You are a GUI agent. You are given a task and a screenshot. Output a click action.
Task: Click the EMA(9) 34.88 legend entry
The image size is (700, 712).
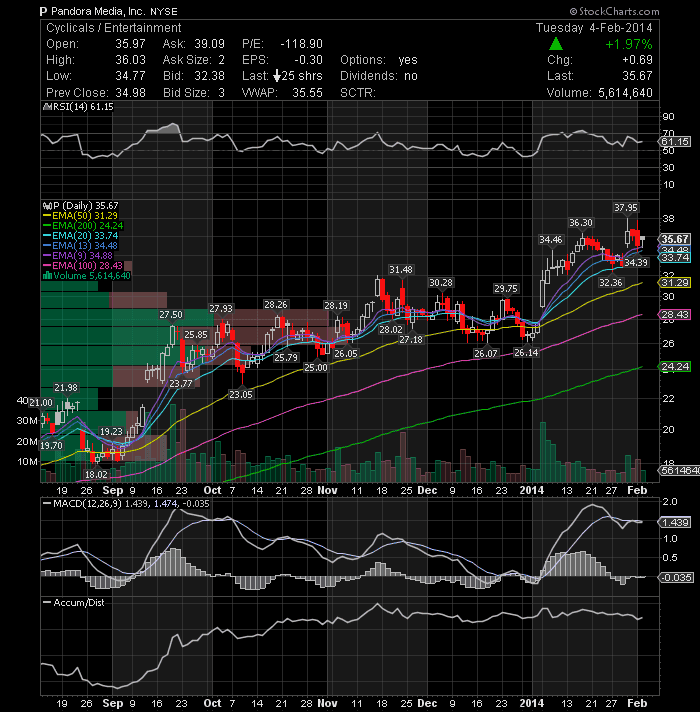tap(78, 256)
